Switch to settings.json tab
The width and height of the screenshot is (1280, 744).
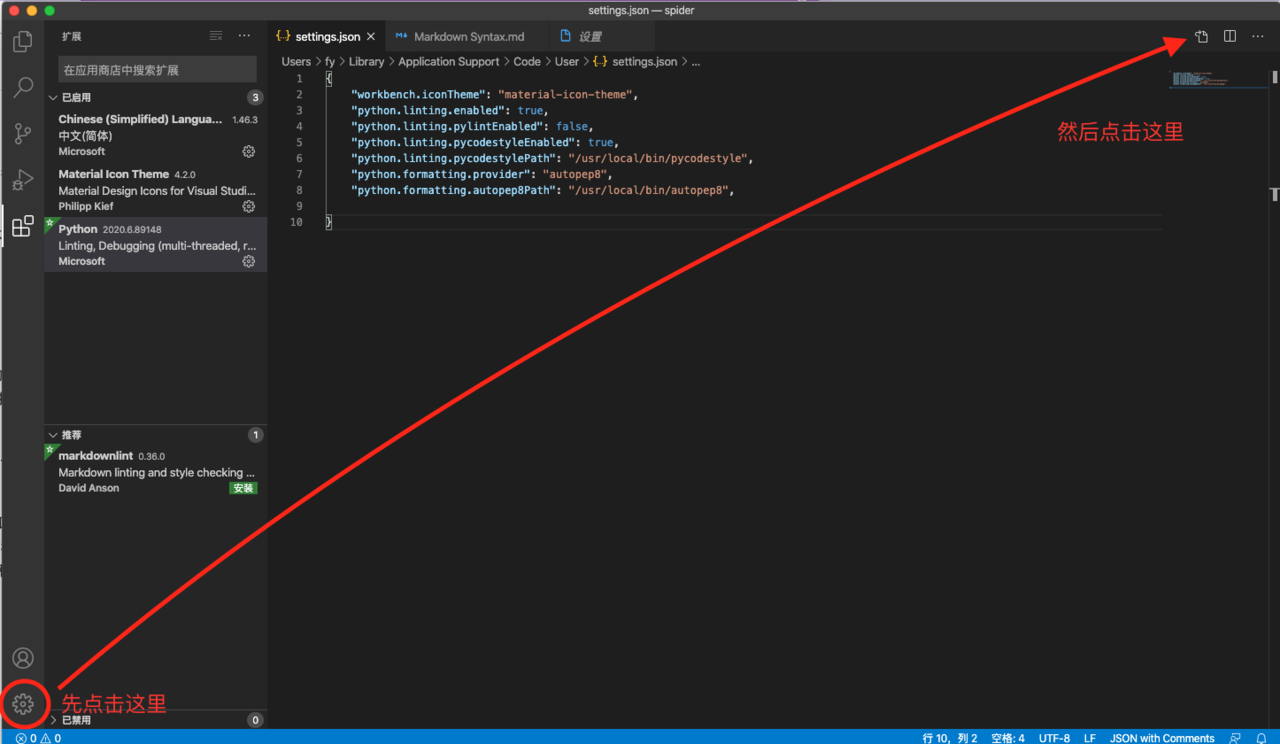326,37
